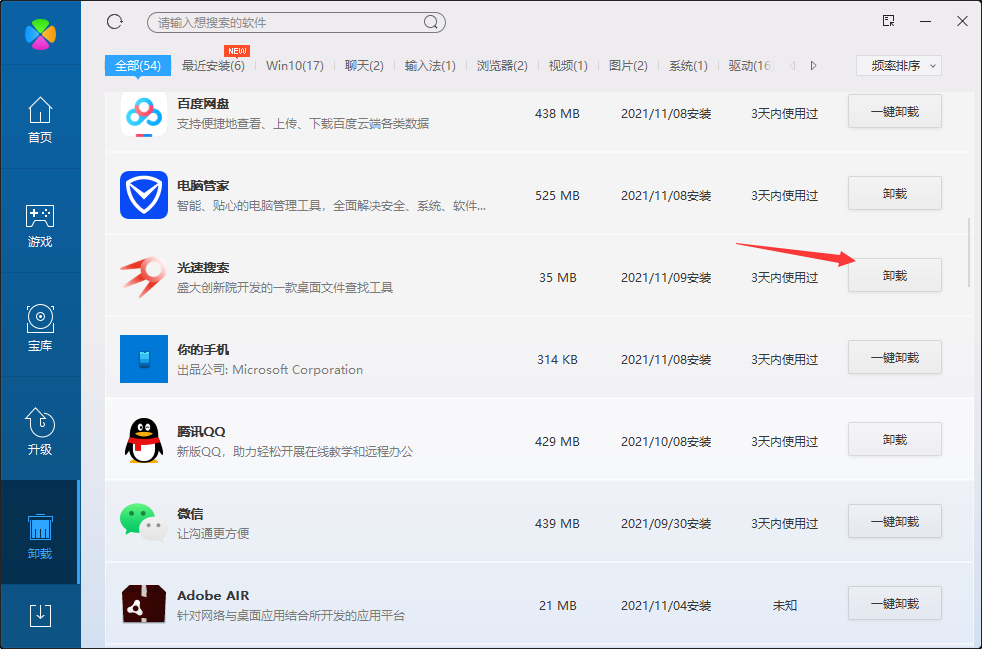Click the 2021/11/09安装 date
This screenshot has width=982, height=649.
(666, 278)
